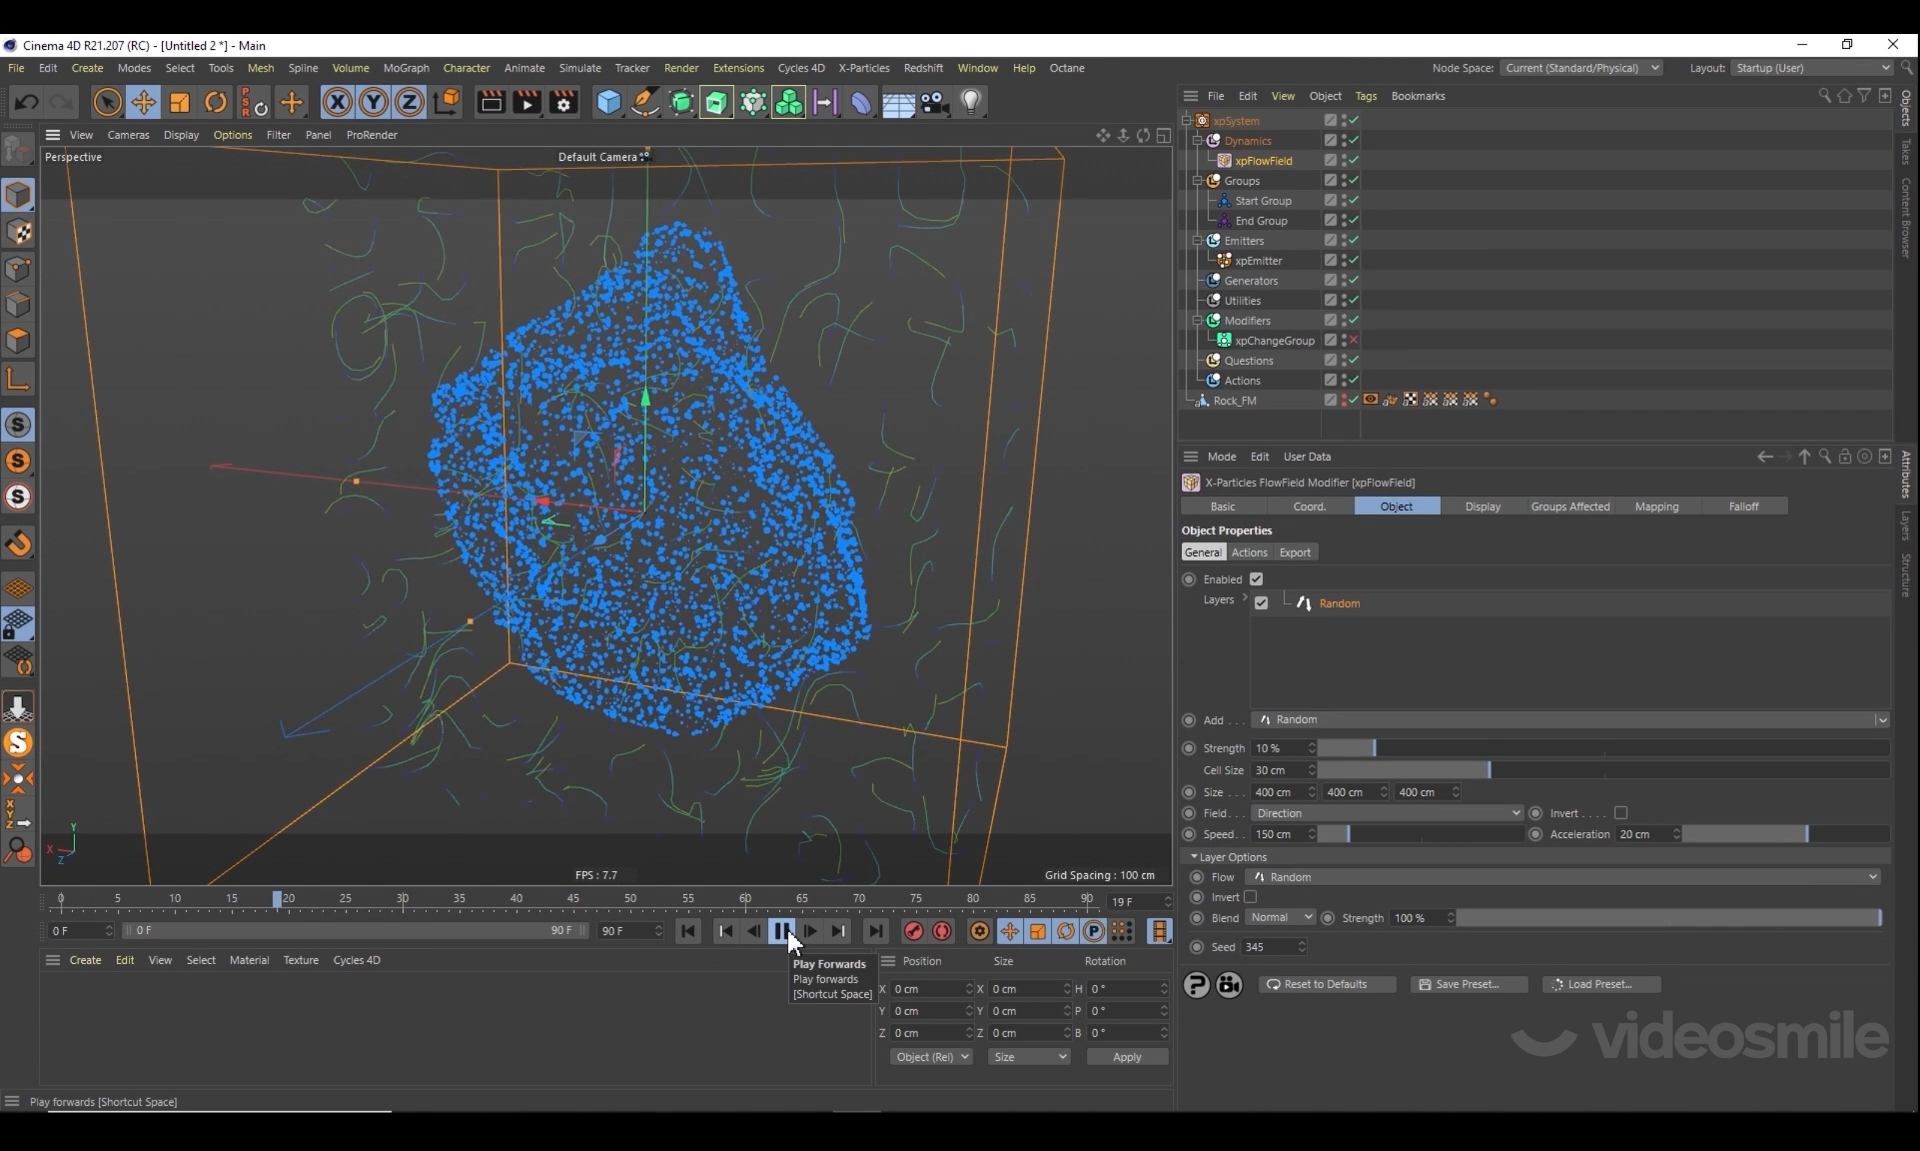Add a Cube primitive from toolbar
Viewport: 1920px width, 1151px height.
(608, 102)
